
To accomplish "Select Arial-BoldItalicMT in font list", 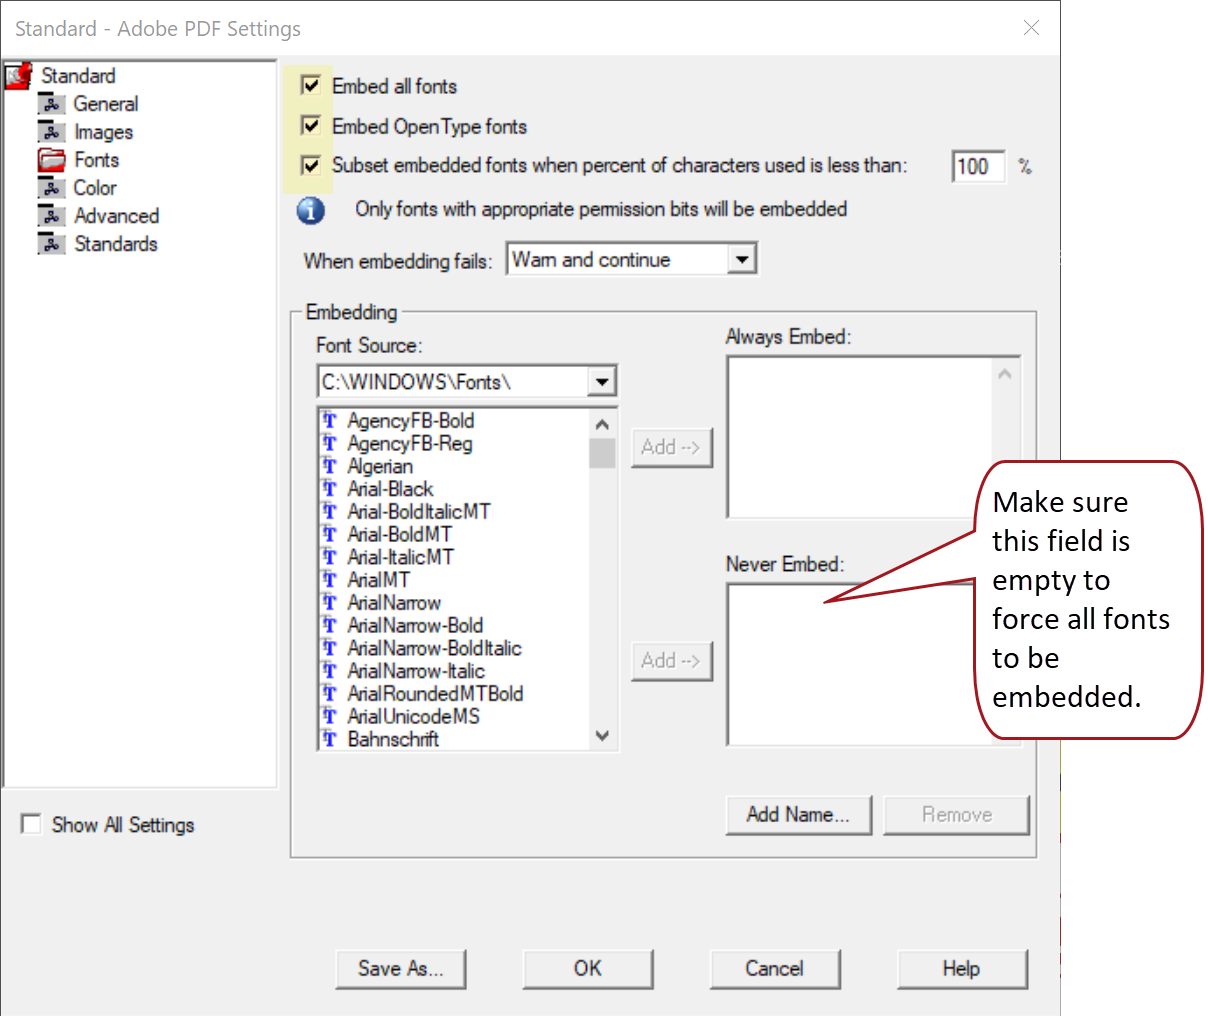I will [418, 512].
